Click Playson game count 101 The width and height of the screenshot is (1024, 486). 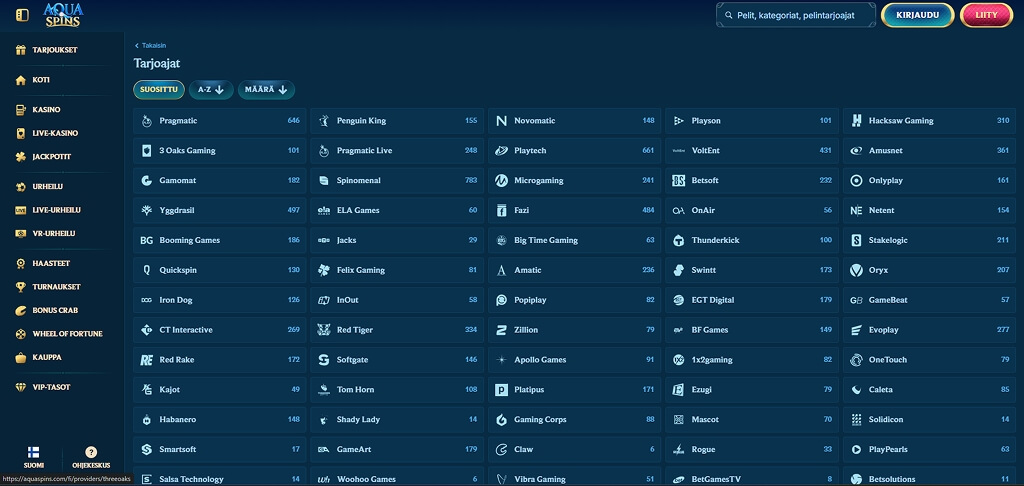(x=825, y=121)
